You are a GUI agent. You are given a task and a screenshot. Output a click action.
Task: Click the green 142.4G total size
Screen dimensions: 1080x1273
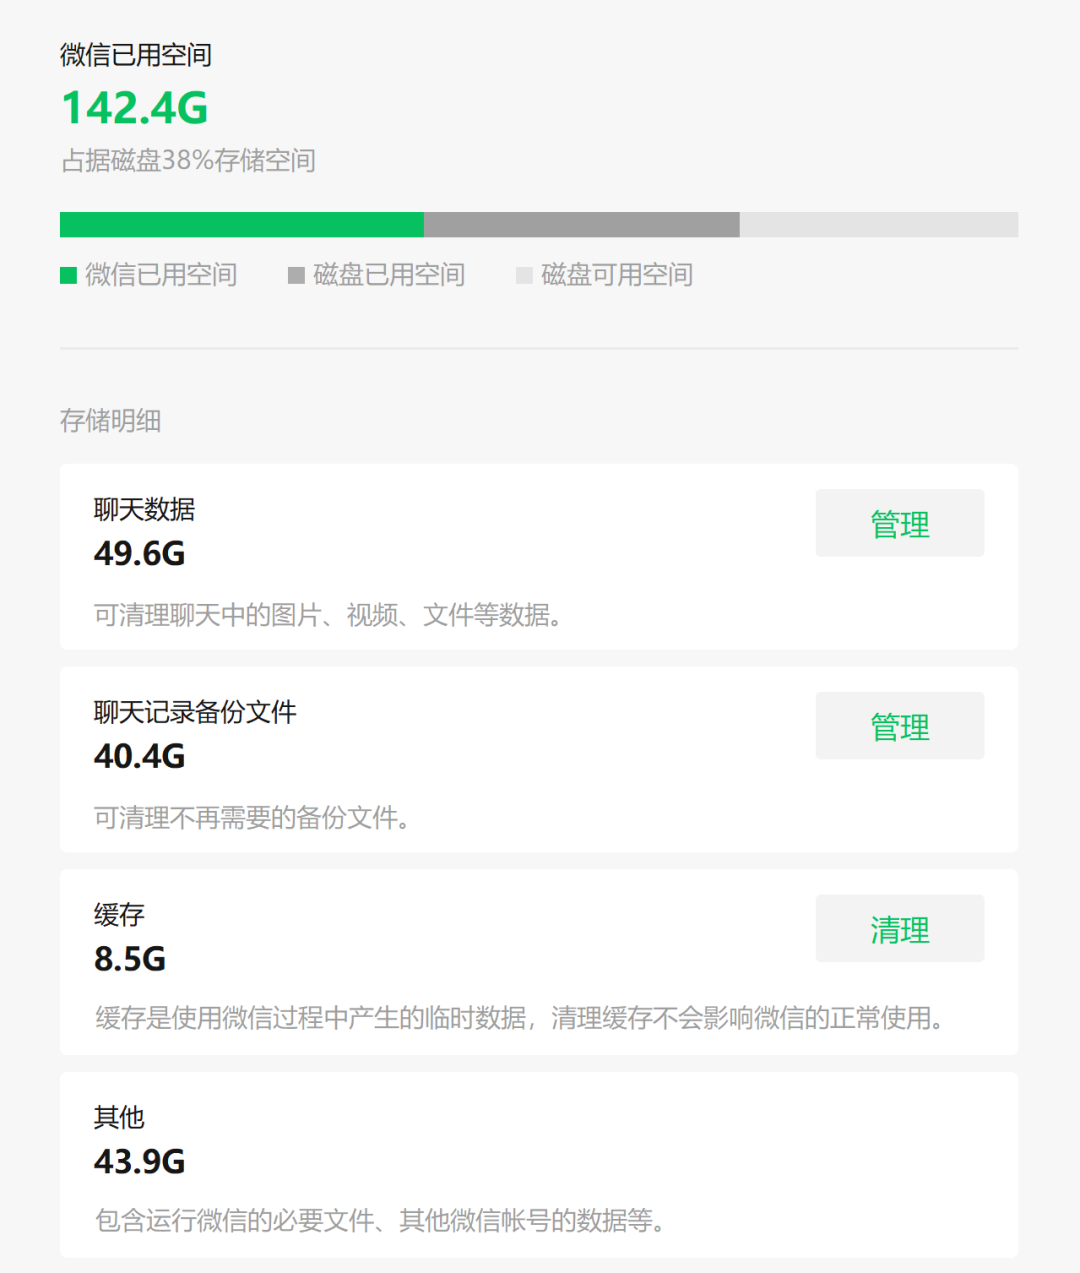(135, 108)
